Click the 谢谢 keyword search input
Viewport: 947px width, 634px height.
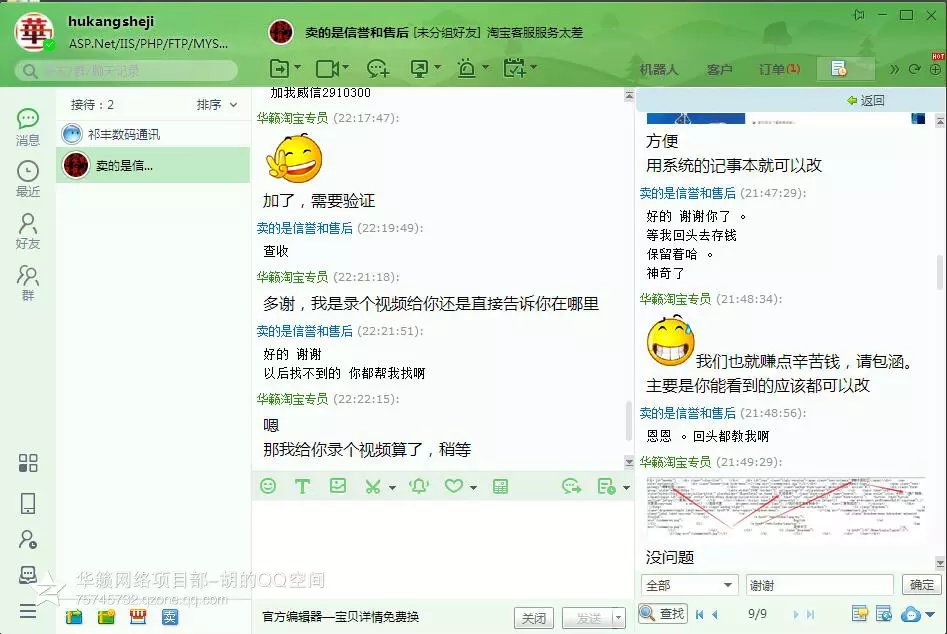[x=820, y=585]
